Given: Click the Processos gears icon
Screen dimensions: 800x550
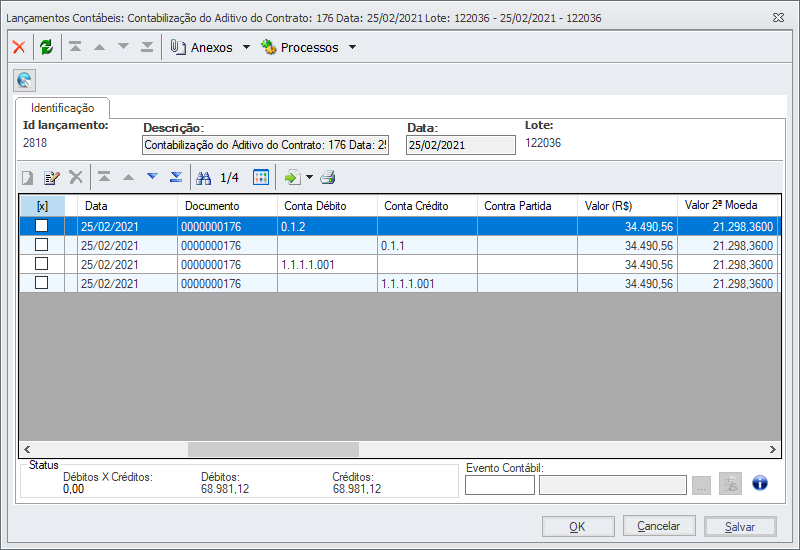Looking at the screenshot, I should point(268,47).
